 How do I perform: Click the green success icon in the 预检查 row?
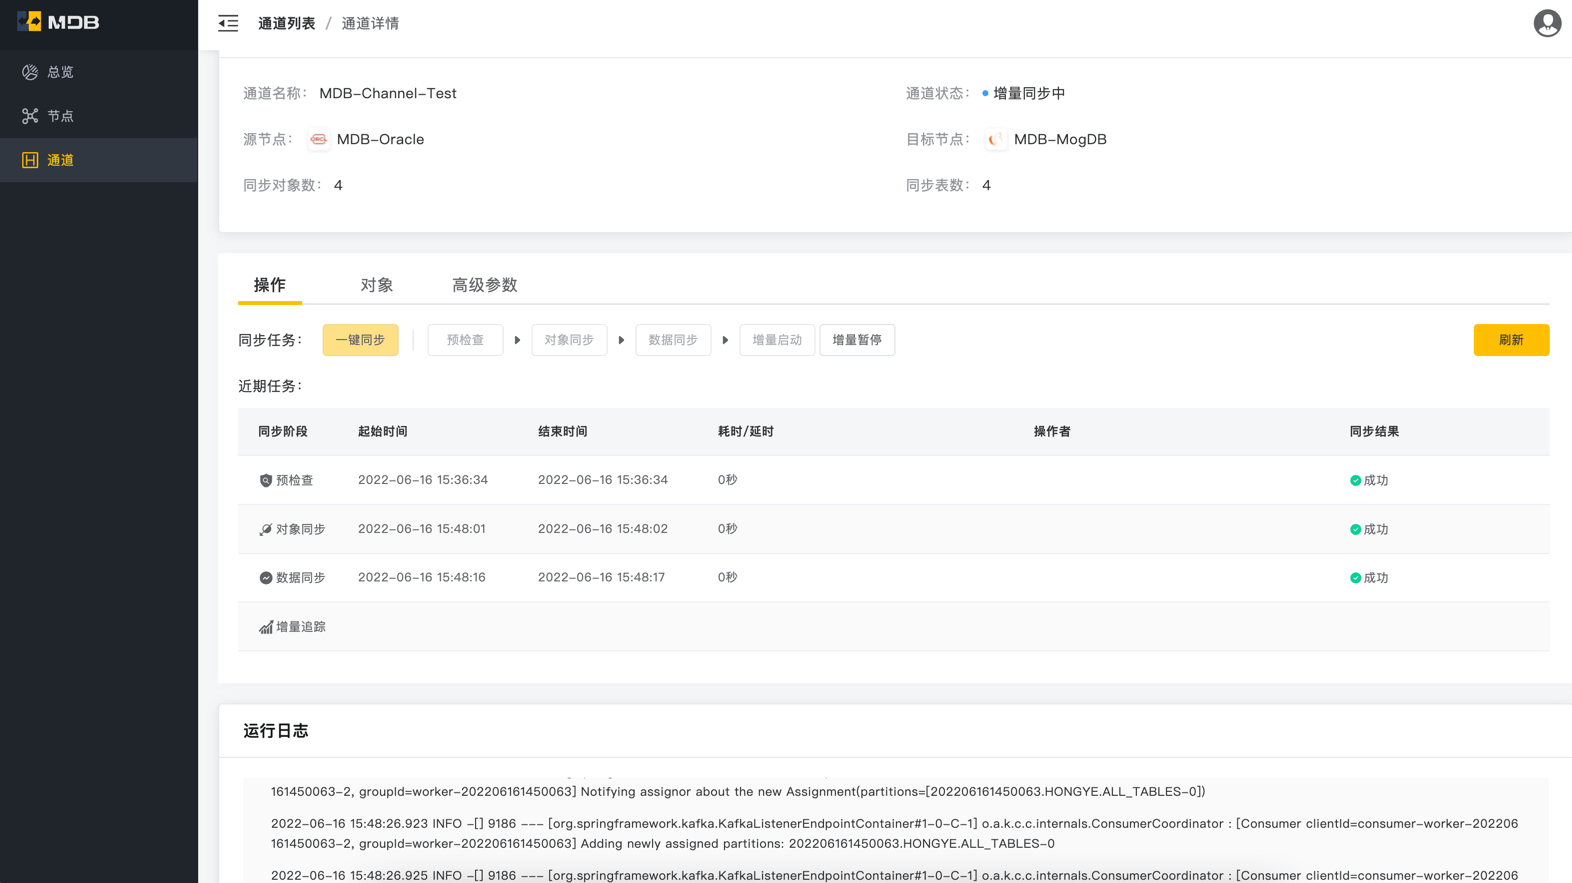[x=1355, y=481]
